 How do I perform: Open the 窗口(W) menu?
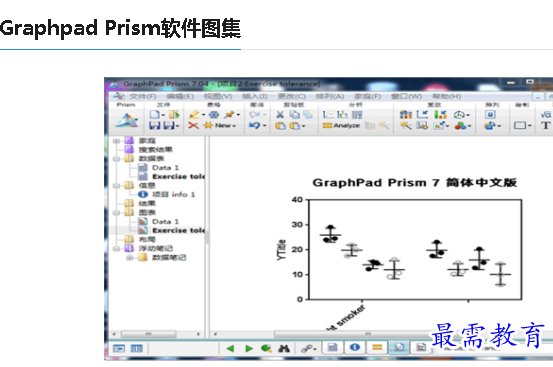coord(406,96)
